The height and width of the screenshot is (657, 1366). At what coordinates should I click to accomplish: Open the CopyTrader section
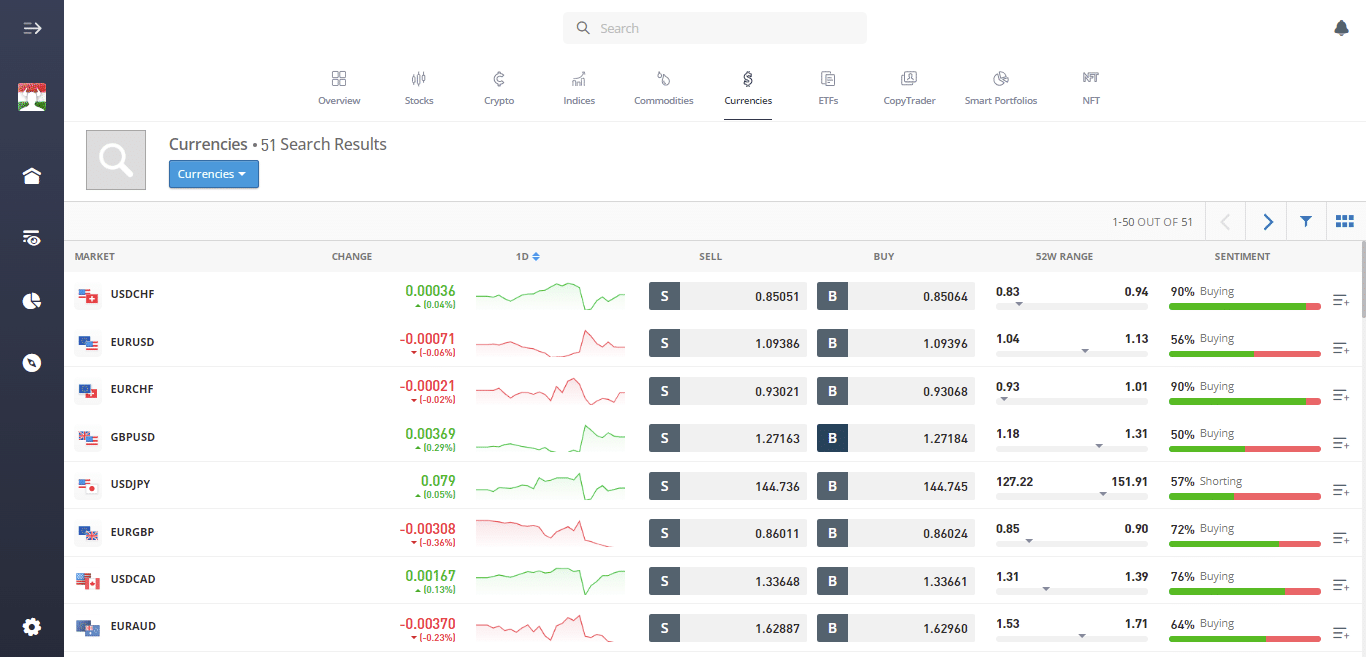pos(908,86)
